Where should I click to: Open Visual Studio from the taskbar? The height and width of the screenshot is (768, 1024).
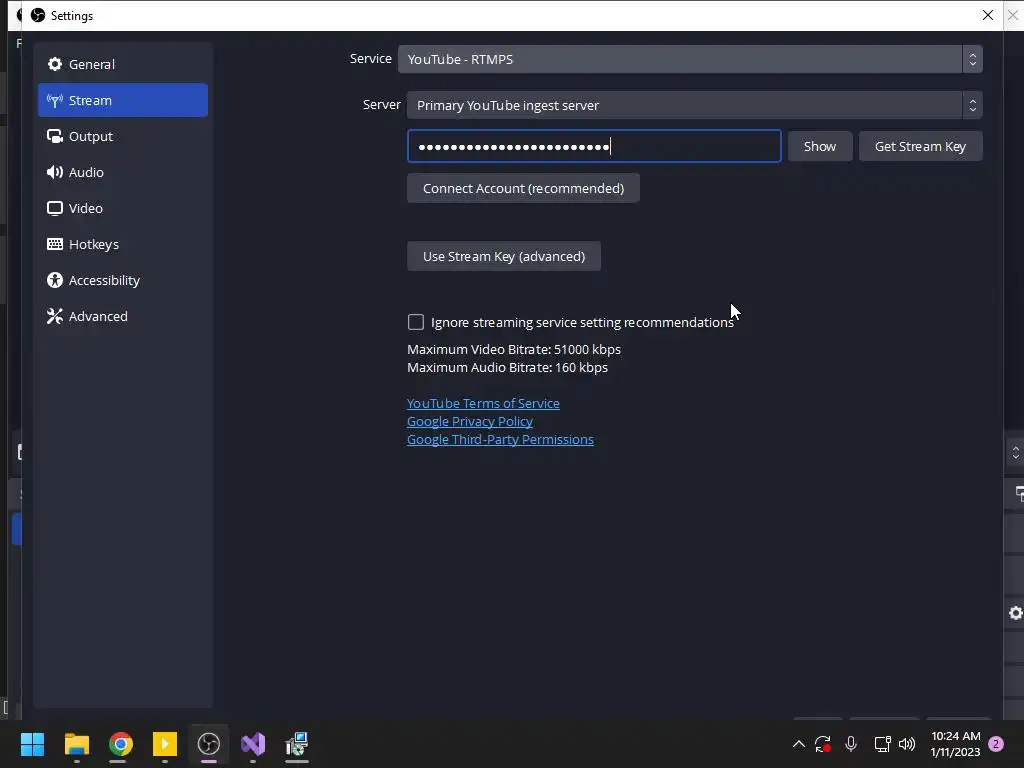(253, 744)
